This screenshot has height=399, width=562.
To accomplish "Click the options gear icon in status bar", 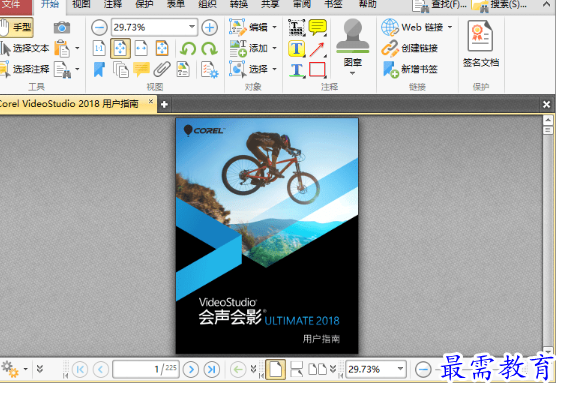I will [x=10, y=369].
